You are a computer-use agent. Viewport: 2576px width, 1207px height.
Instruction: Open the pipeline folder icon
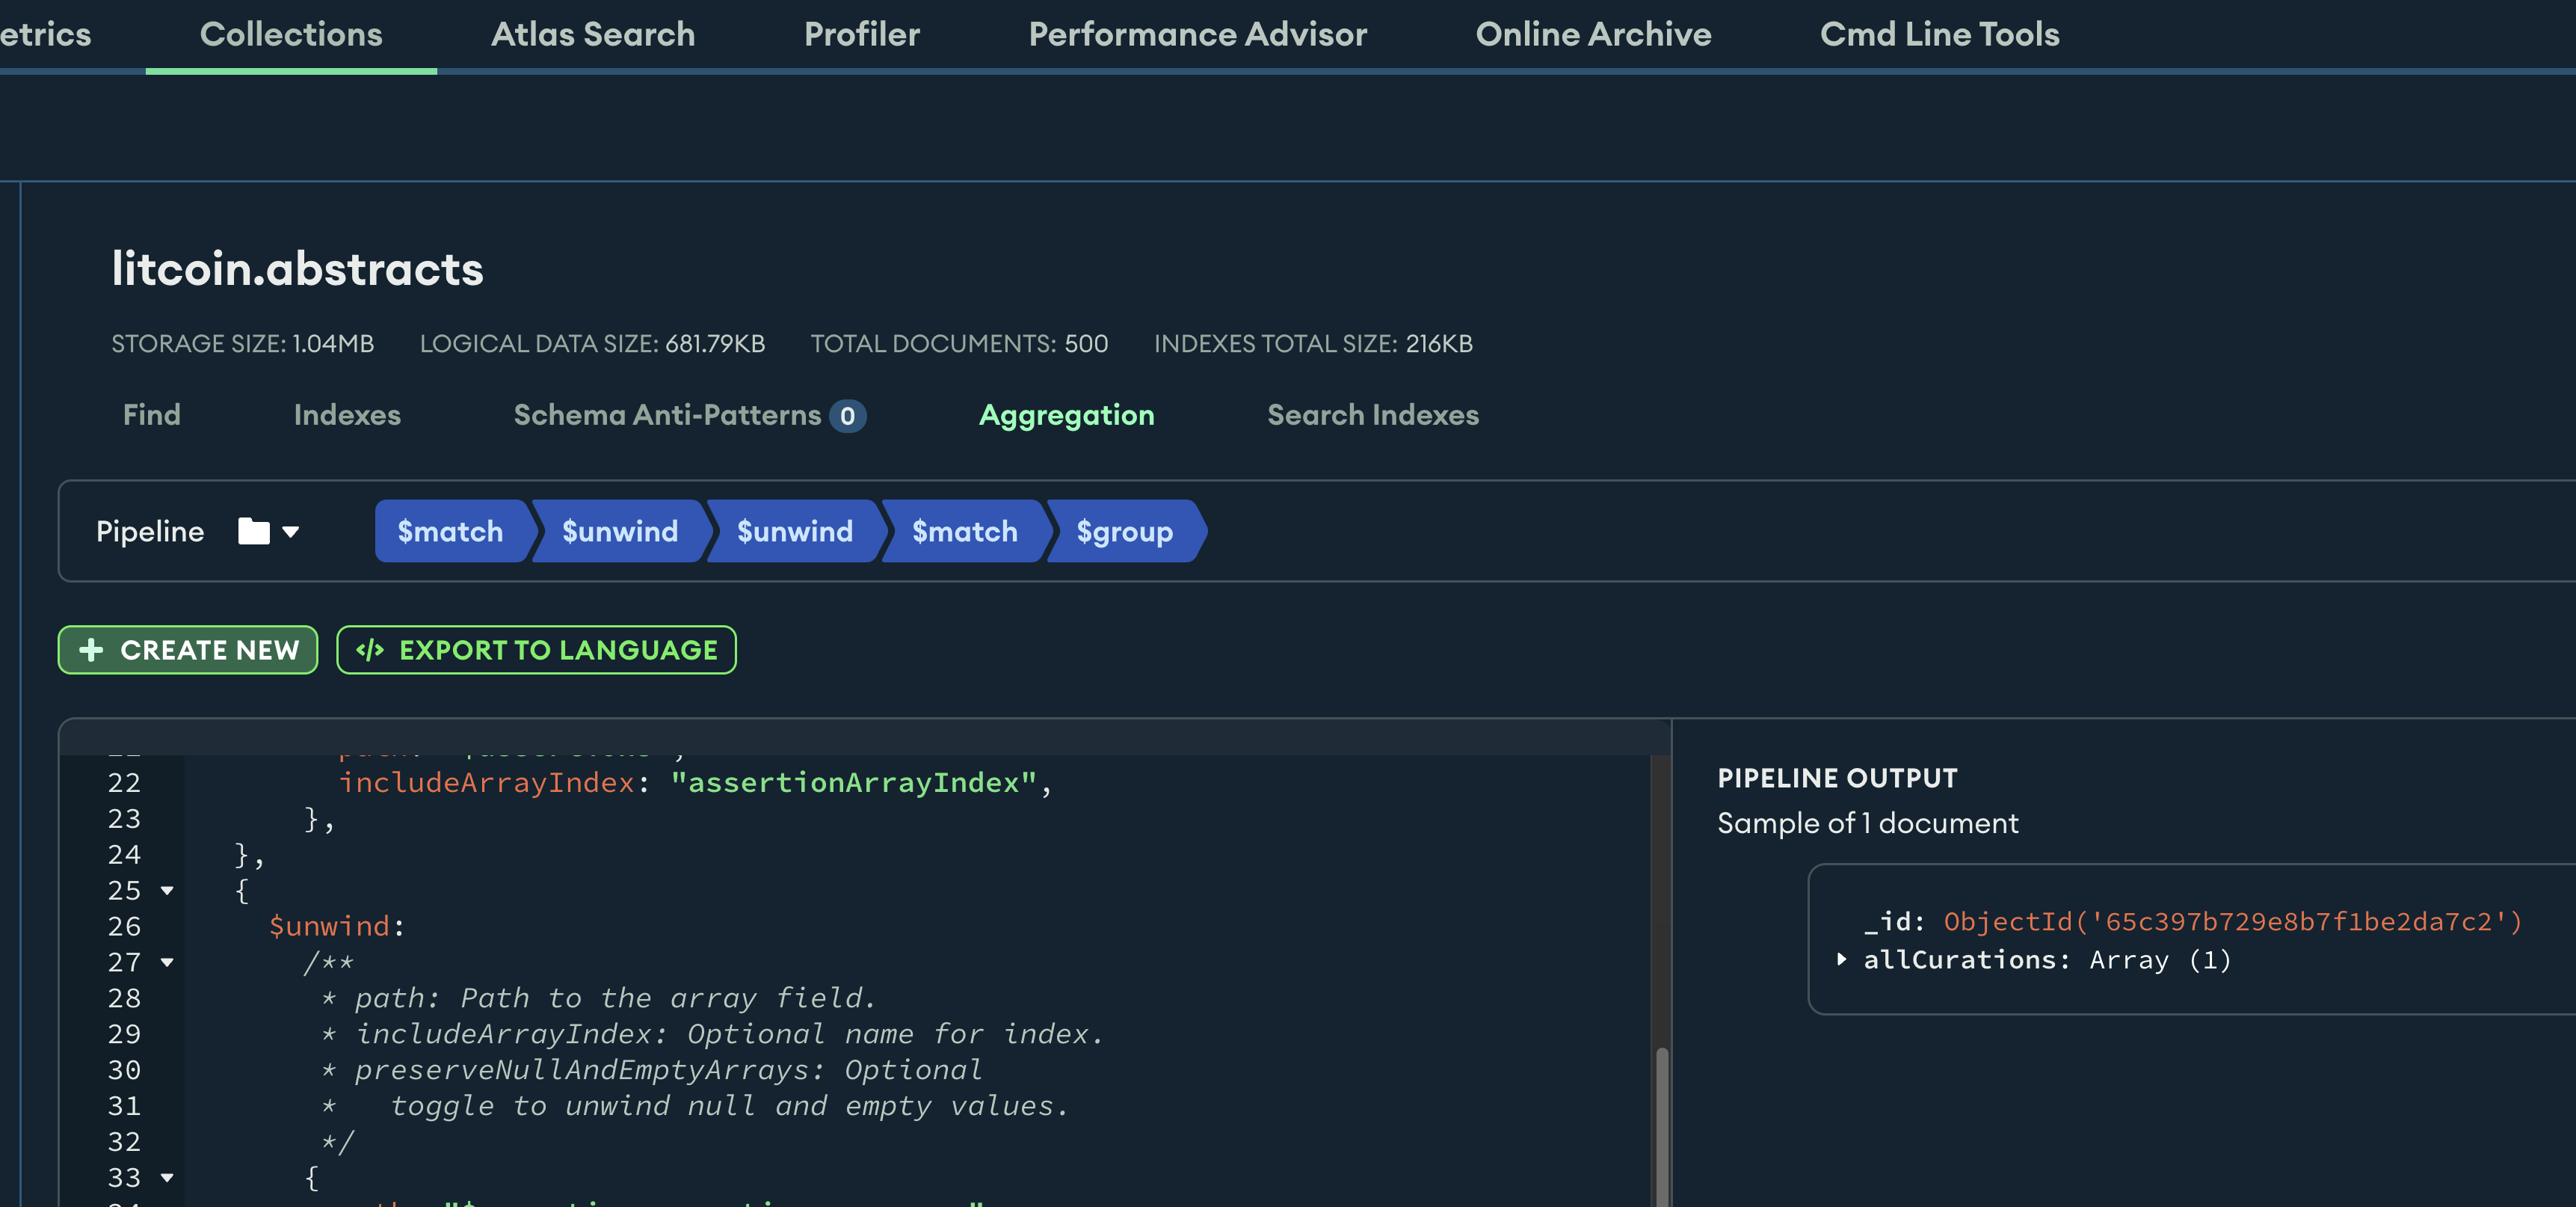click(253, 531)
